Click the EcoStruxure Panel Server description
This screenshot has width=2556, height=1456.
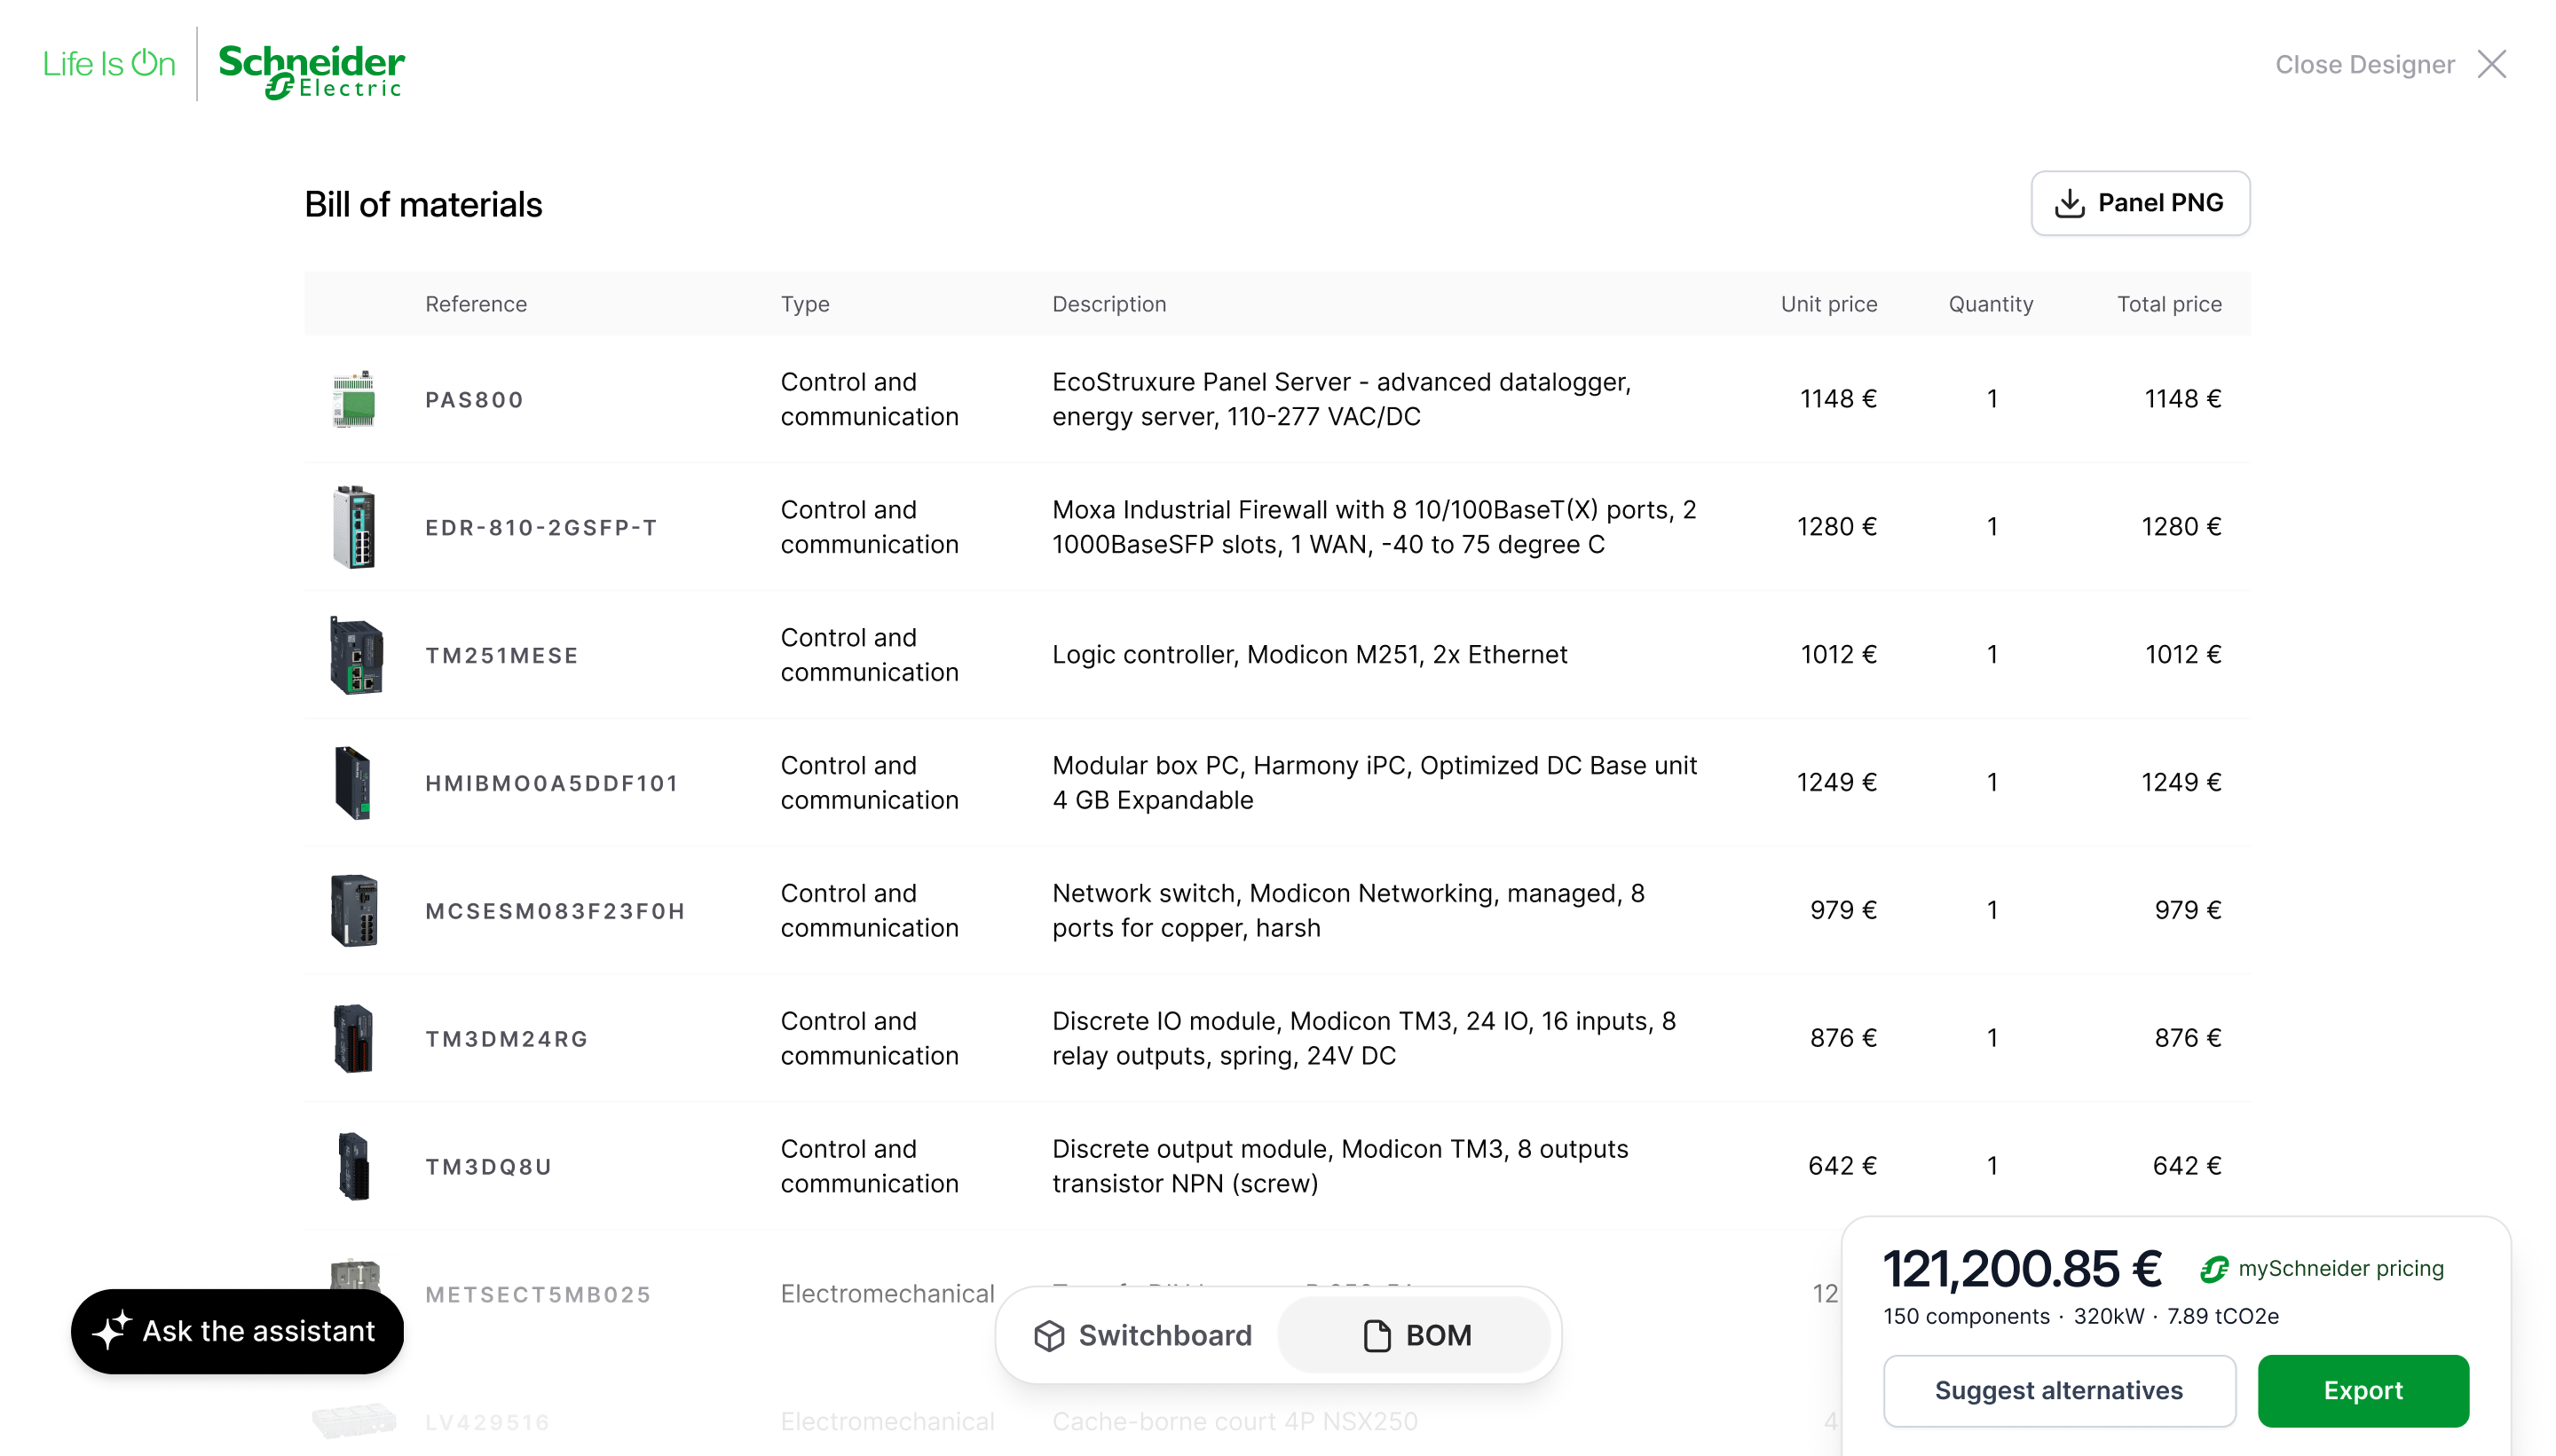click(x=1342, y=399)
